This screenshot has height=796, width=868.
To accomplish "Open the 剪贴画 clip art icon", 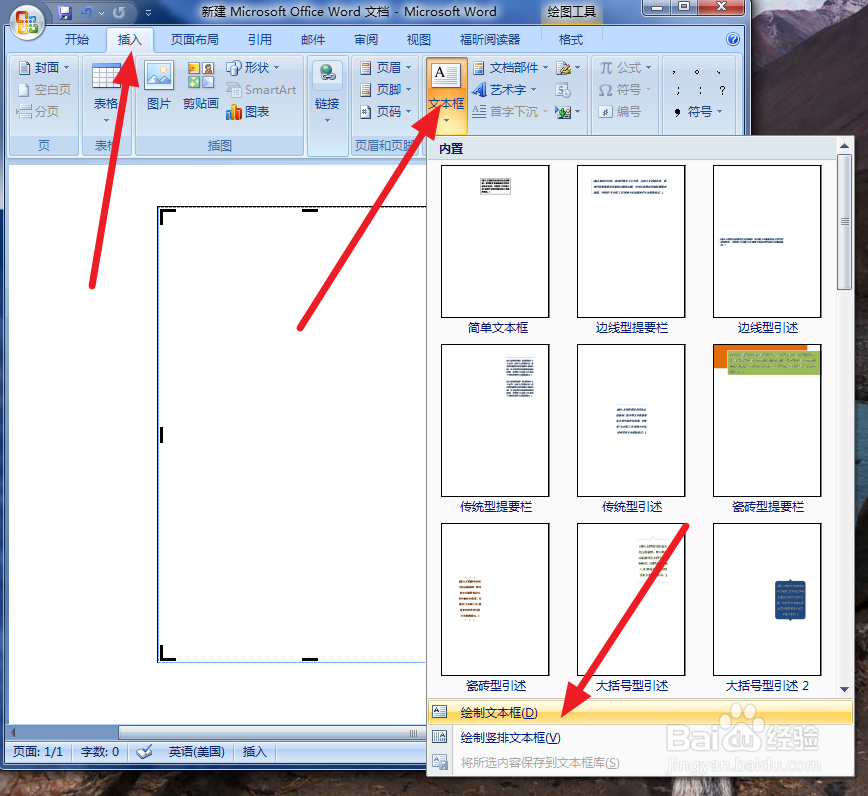I will pos(200,85).
